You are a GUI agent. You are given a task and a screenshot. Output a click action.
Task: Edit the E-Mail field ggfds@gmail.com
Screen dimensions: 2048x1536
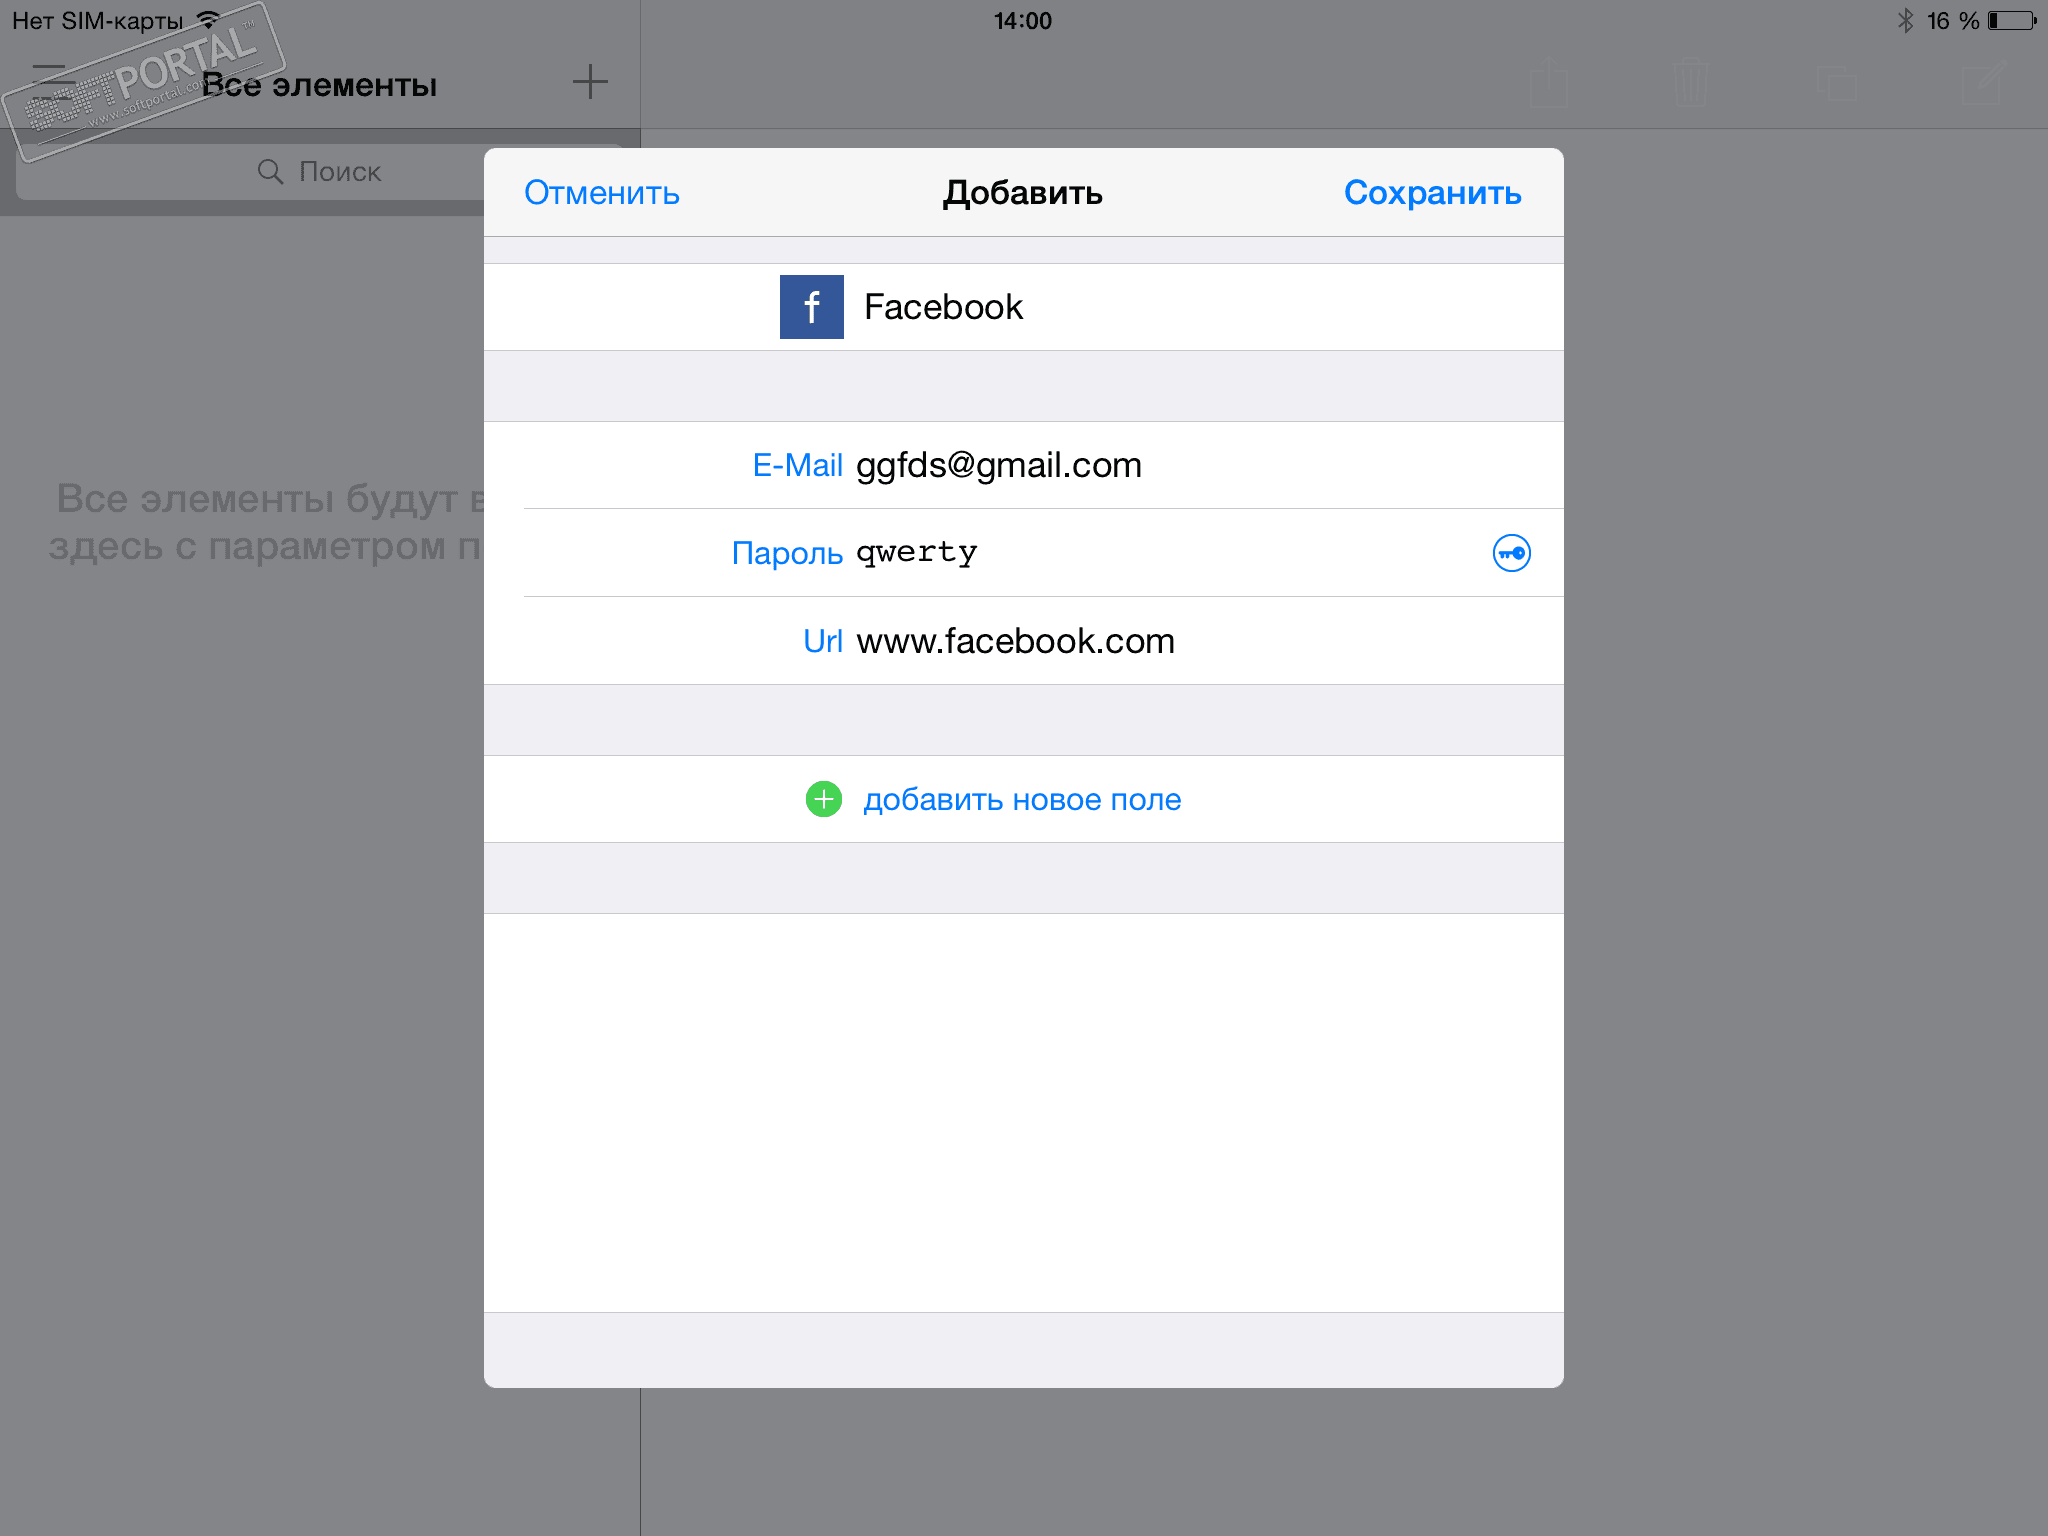(1024, 465)
